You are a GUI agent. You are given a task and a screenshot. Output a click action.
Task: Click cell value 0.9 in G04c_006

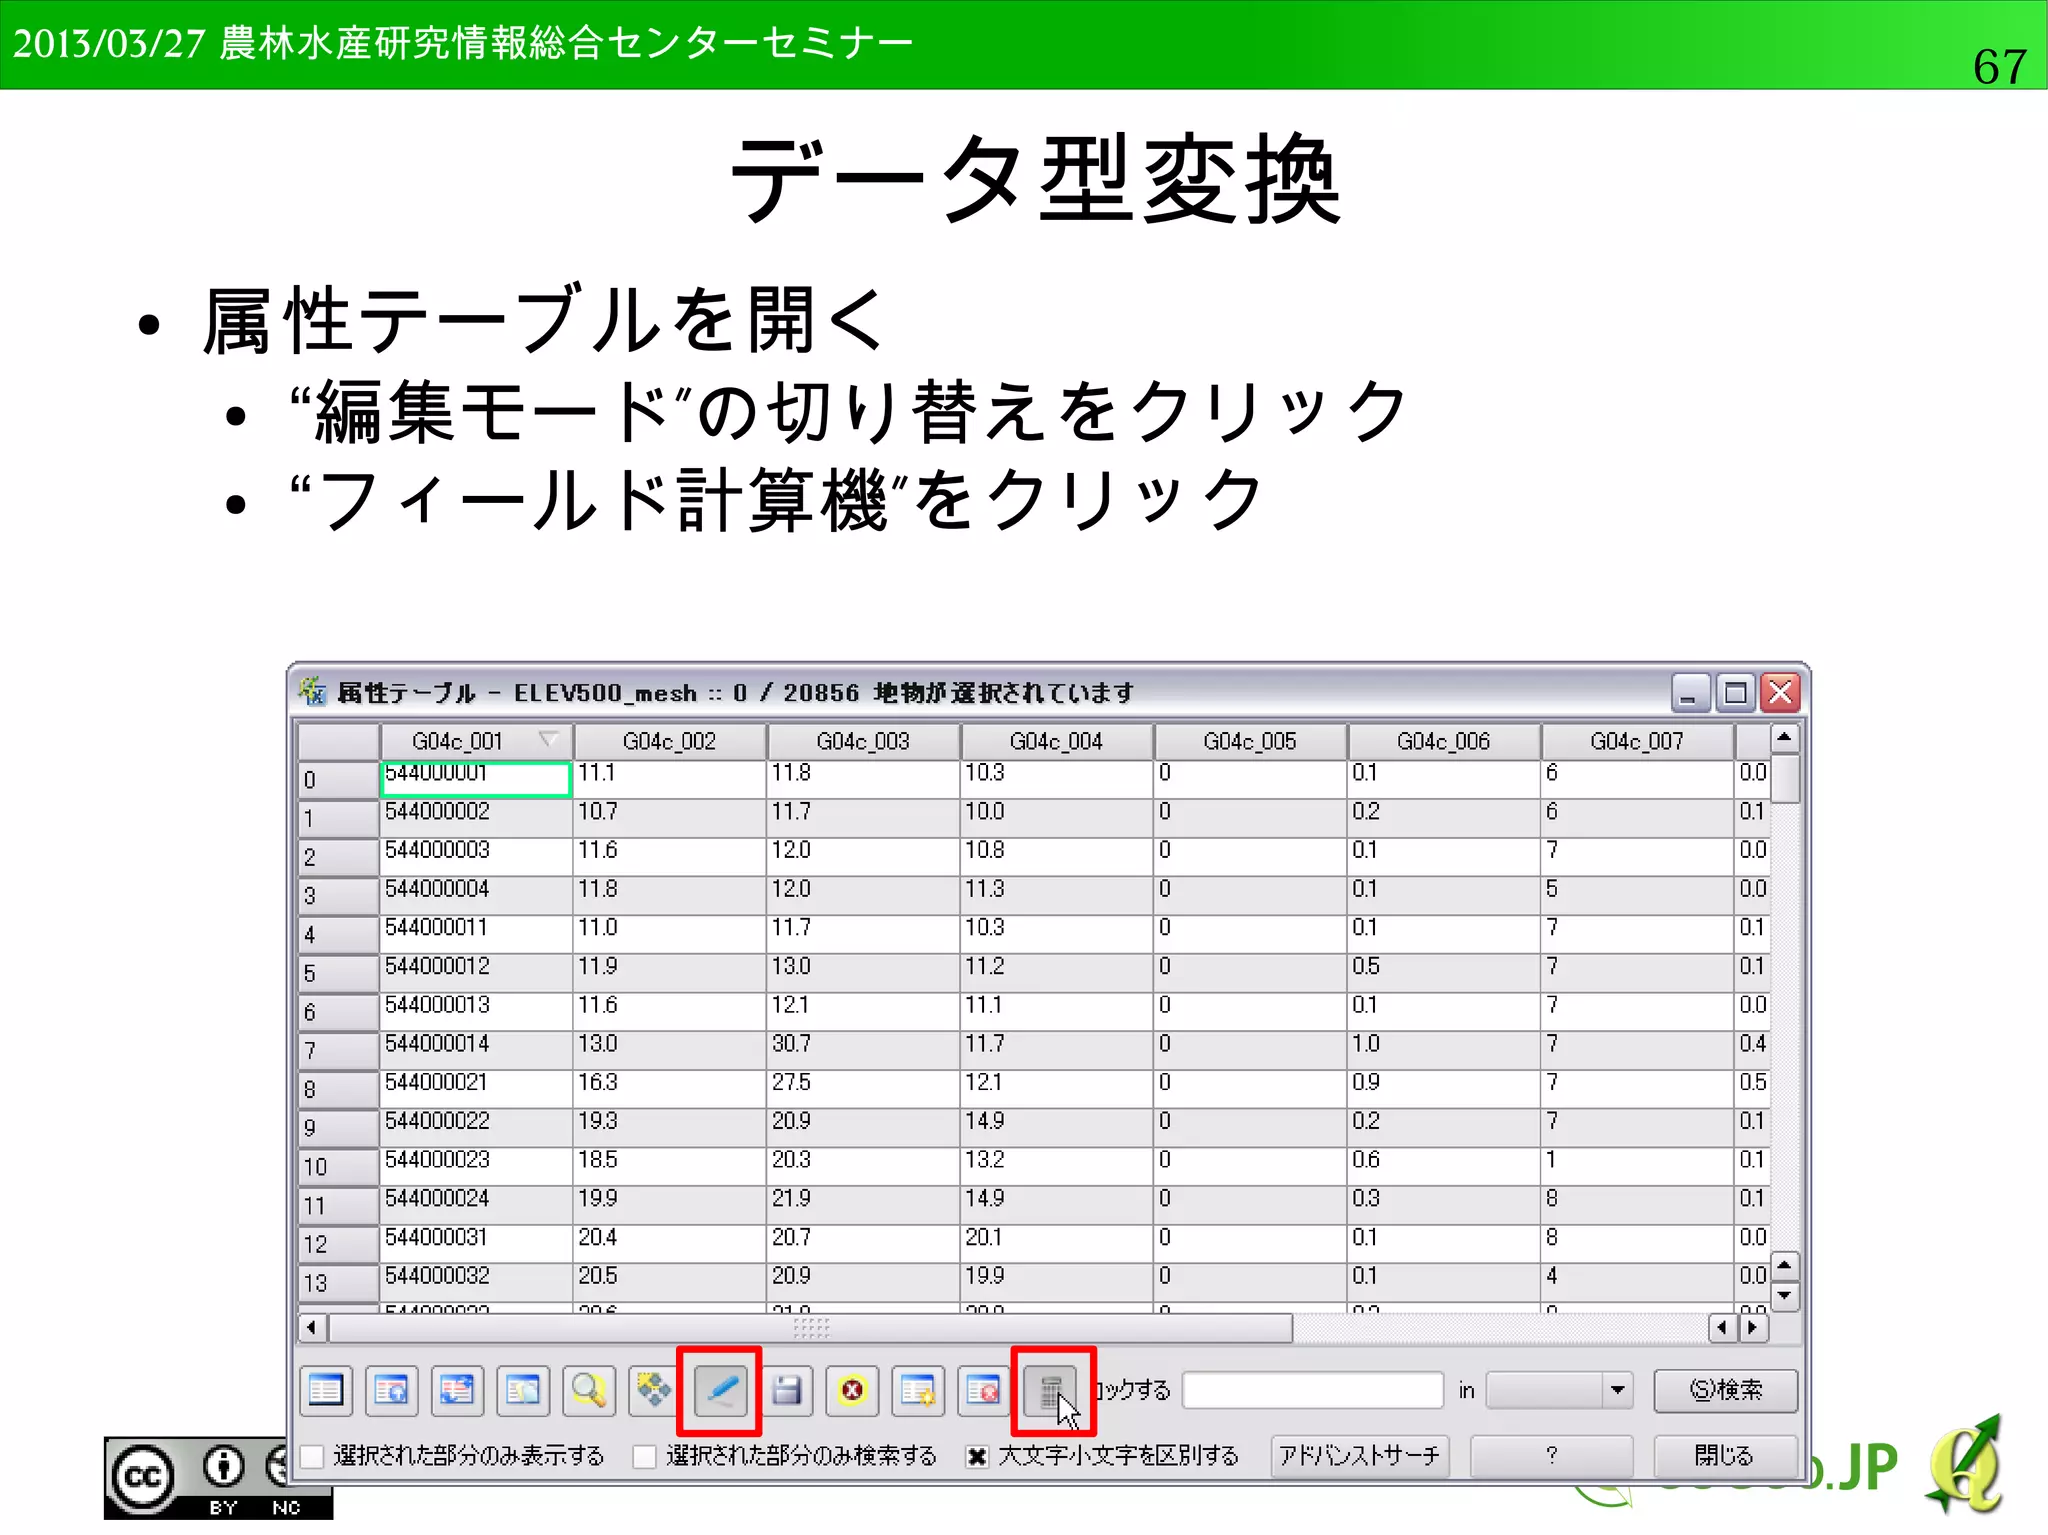pos(1443,1088)
